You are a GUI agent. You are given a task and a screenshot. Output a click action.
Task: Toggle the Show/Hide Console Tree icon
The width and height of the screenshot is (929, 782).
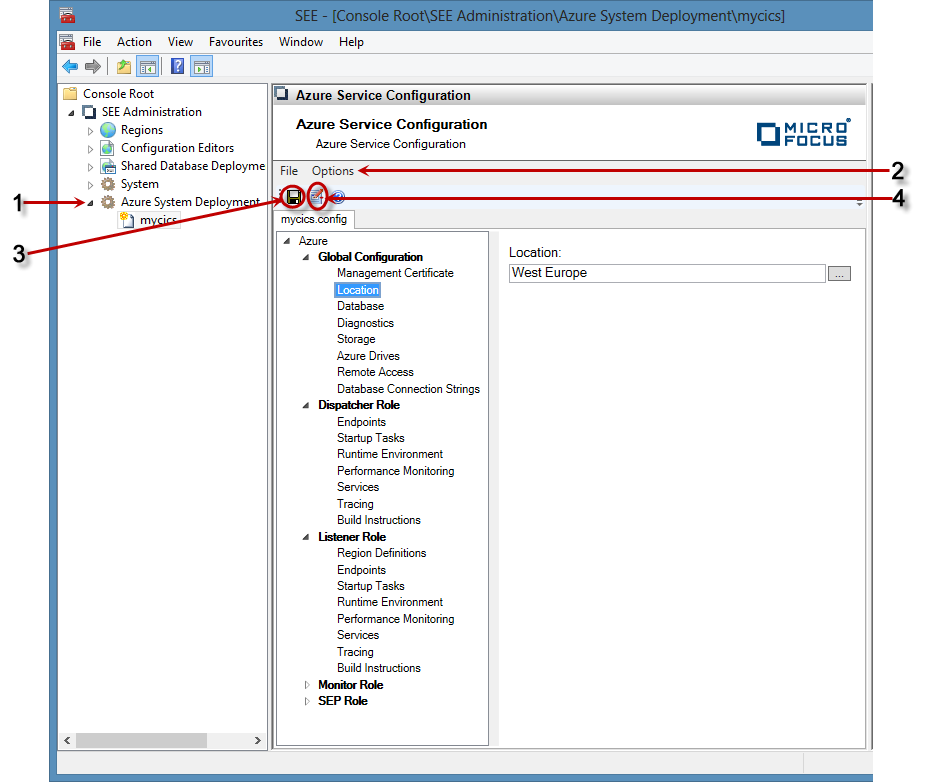(x=148, y=67)
